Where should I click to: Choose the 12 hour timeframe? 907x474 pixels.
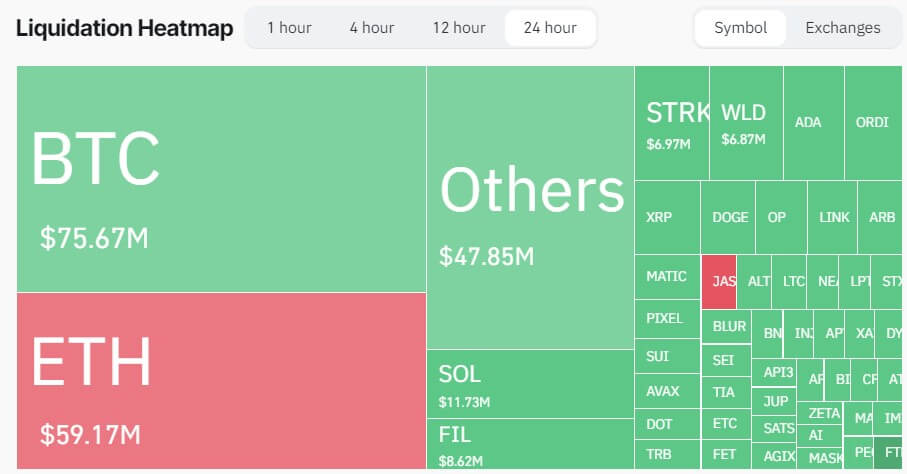coord(459,28)
